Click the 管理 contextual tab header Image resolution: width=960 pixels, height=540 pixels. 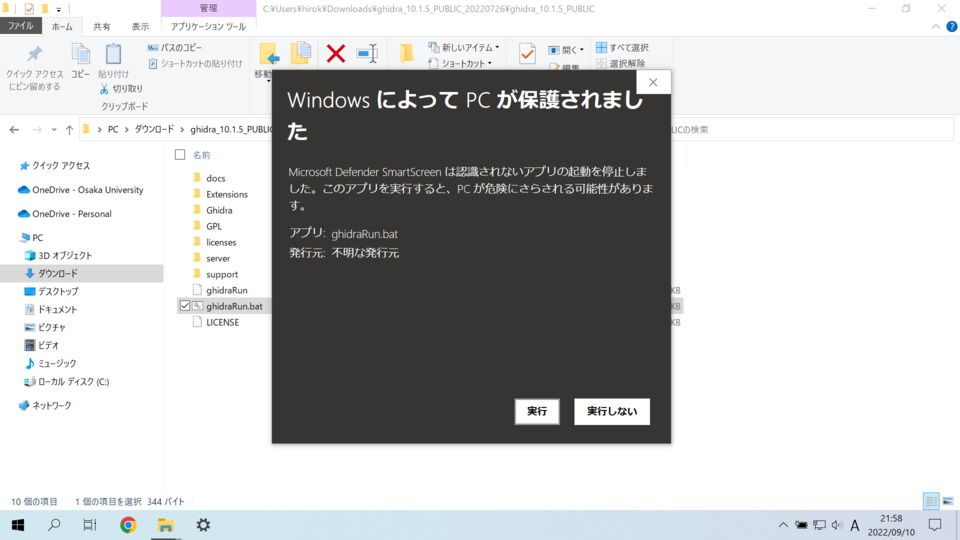tap(208, 9)
